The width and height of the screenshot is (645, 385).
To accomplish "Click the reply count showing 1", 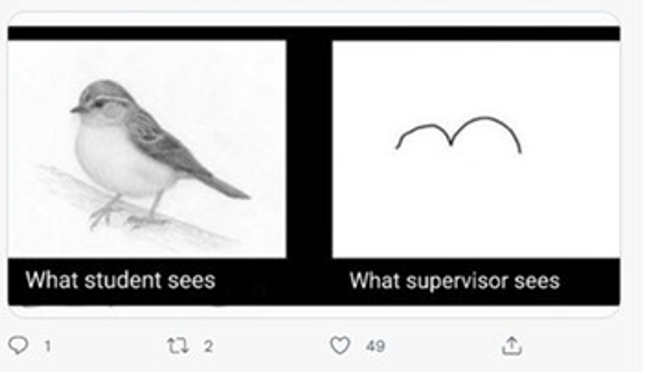I will (48, 346).
